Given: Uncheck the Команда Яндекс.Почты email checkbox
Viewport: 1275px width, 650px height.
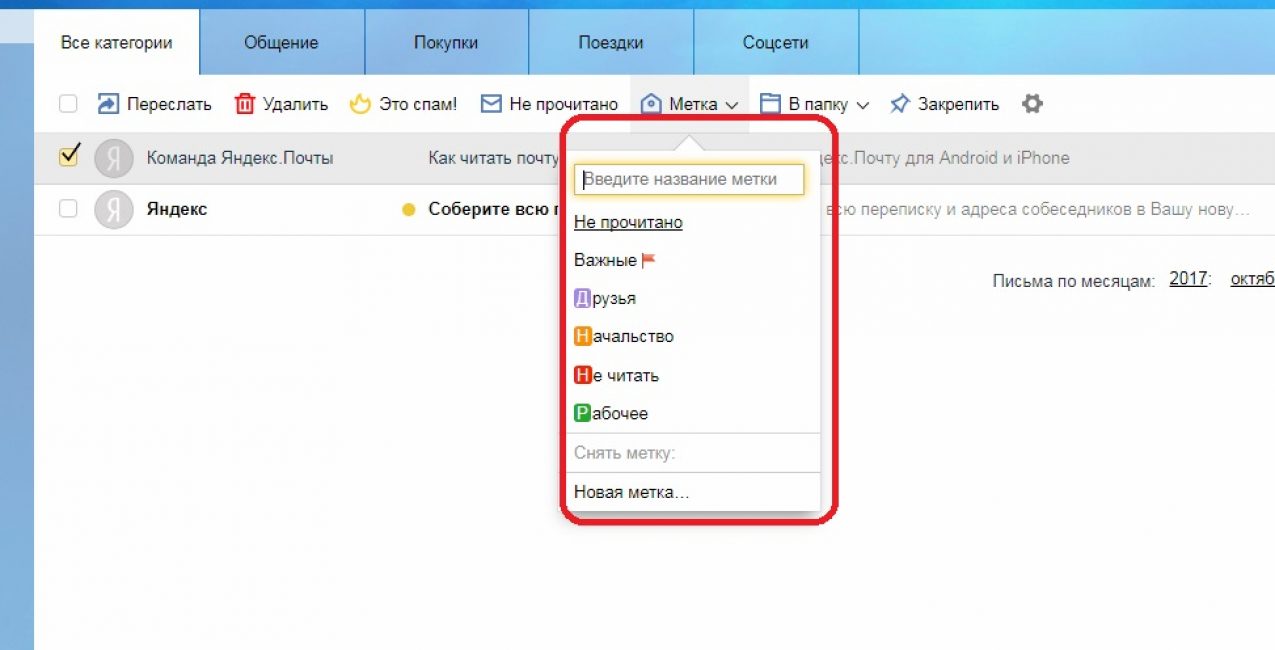Looking at the screenshot, I should pos(68,157).
